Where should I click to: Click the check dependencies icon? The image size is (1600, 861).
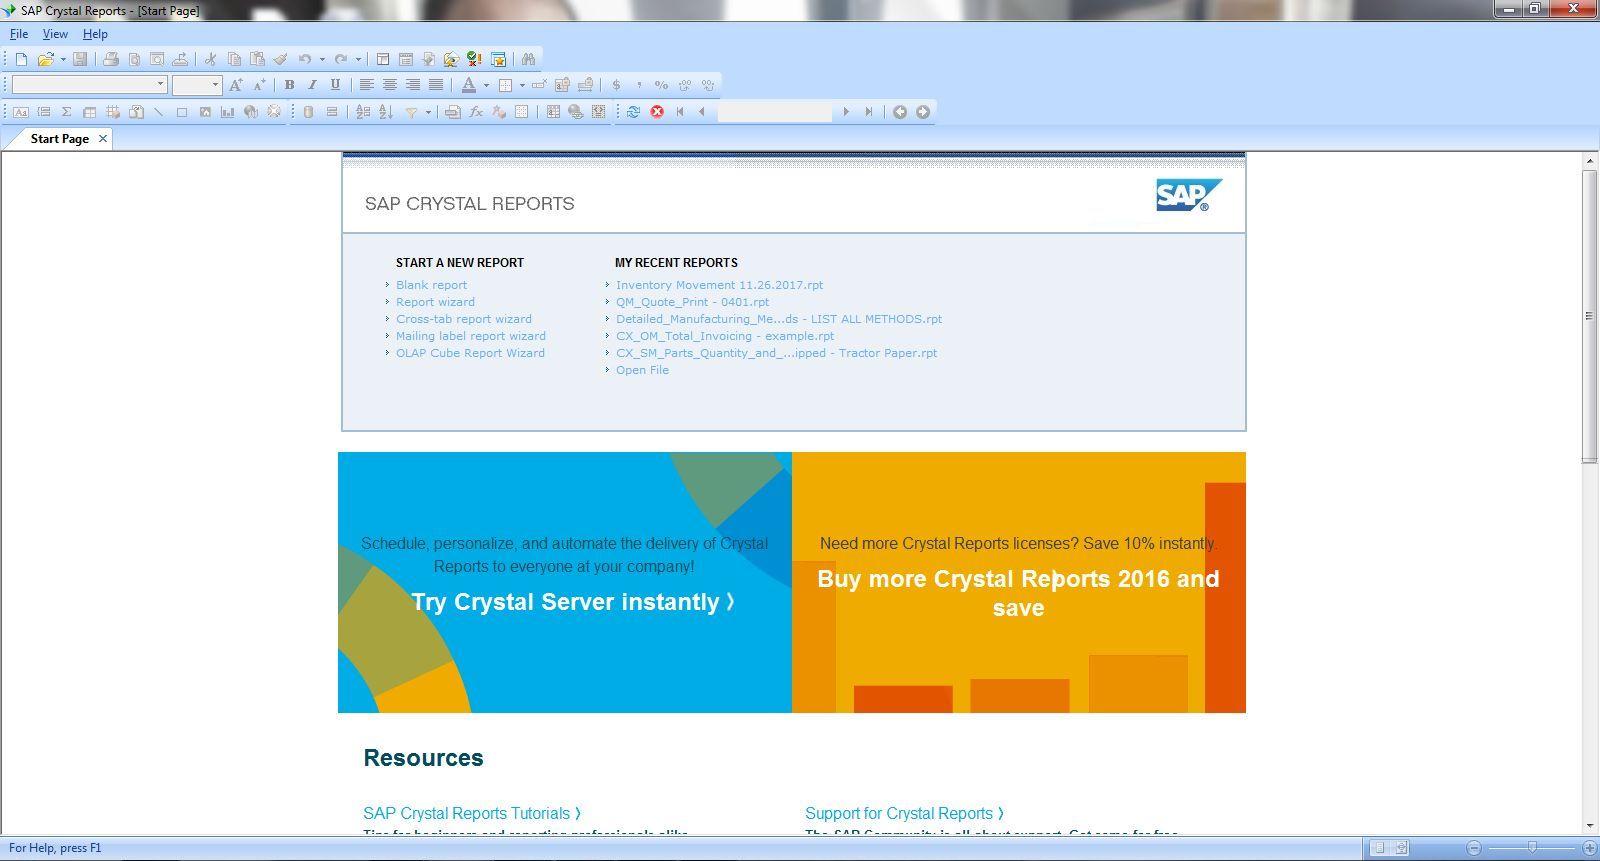coord(475,59)
